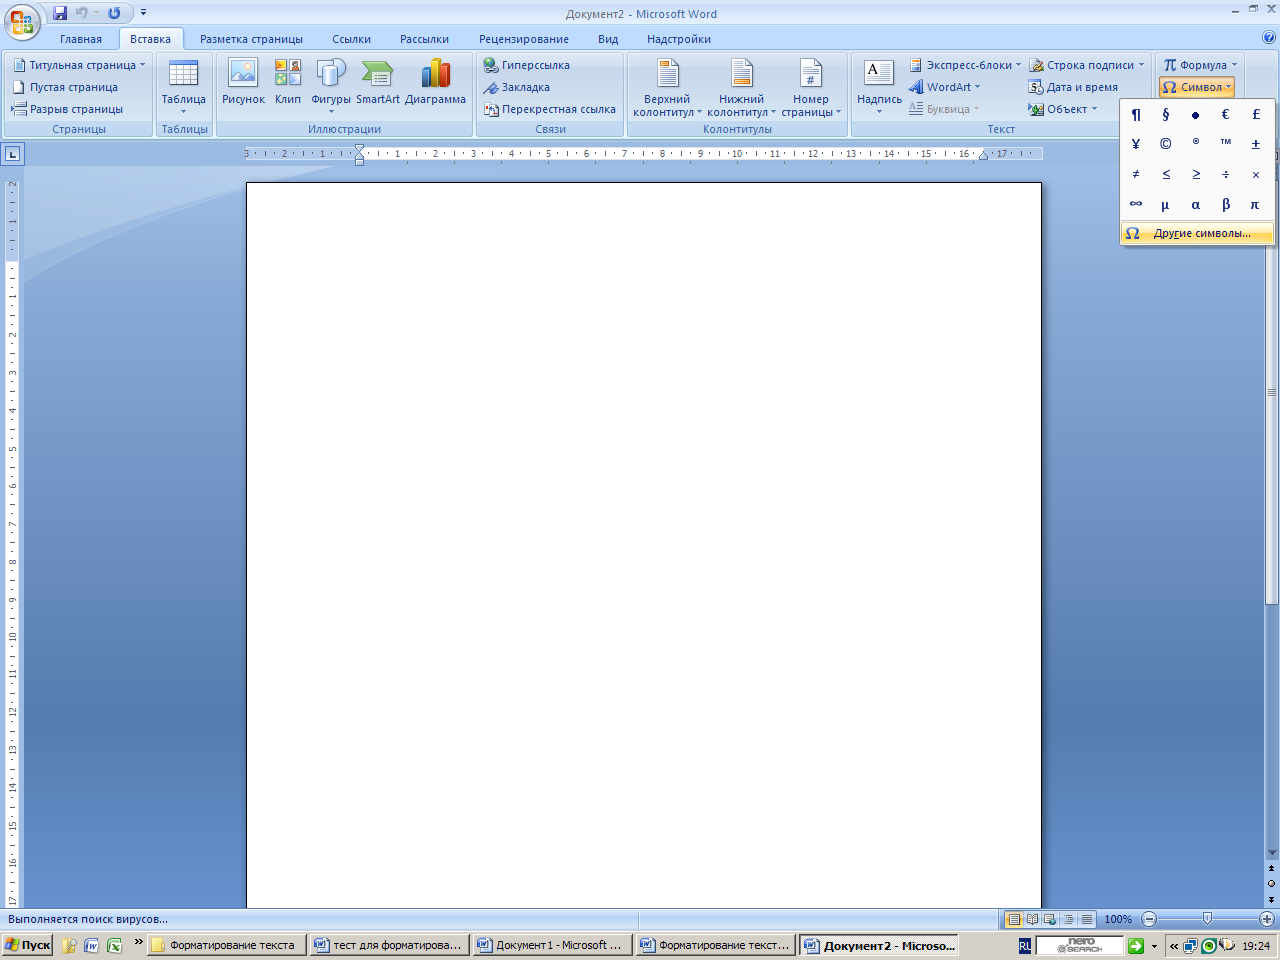Insert Пустая страница blank page
This screenshot has width=1280, height=960.
click(x=65, y=87)
